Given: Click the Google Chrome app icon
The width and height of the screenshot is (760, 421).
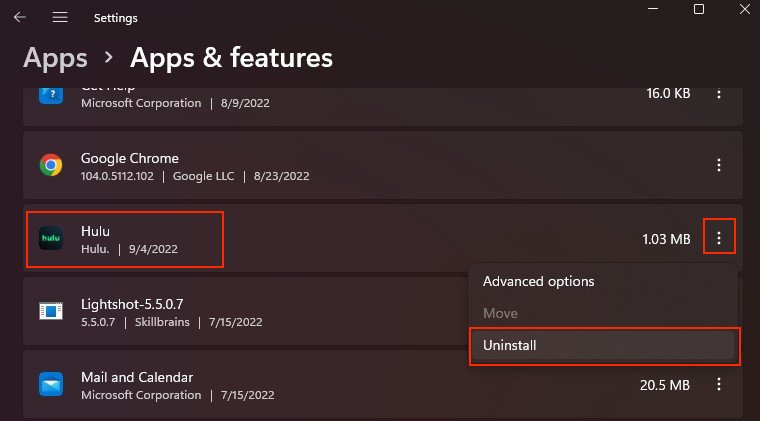Looking at the screenshot, I should click(51, 165).
